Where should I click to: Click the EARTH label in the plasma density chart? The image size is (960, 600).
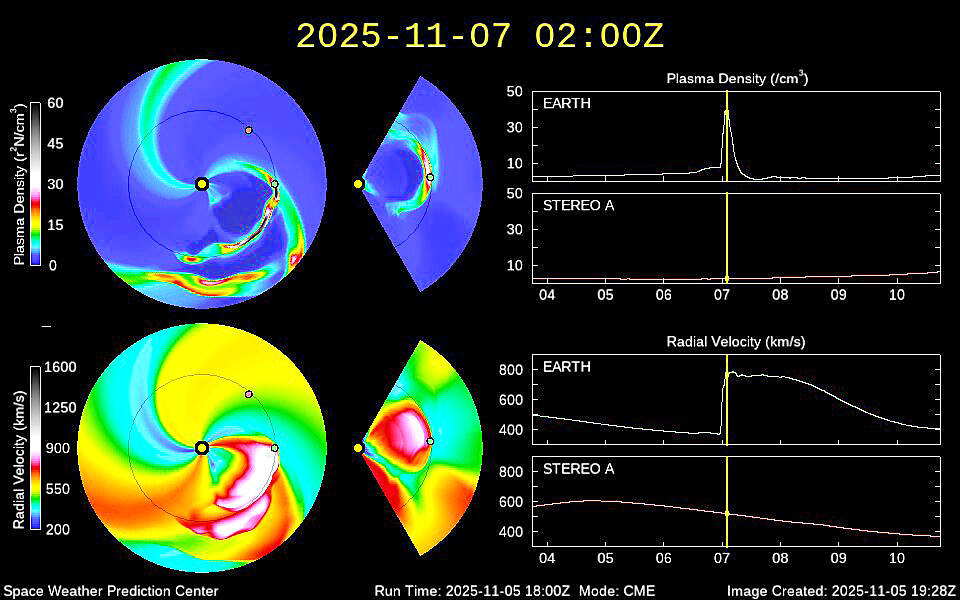(x=566, y=104)
